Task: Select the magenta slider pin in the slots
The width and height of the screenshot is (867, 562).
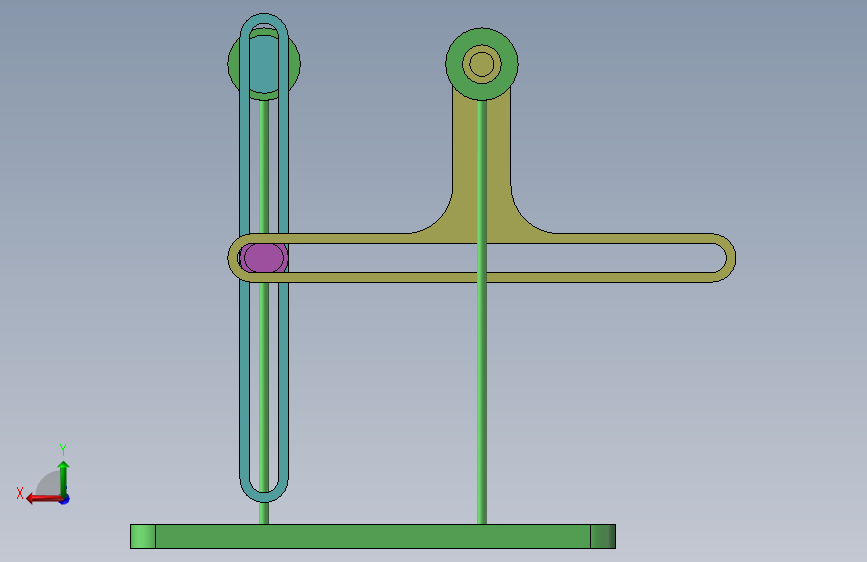Action: coord(264,258)
